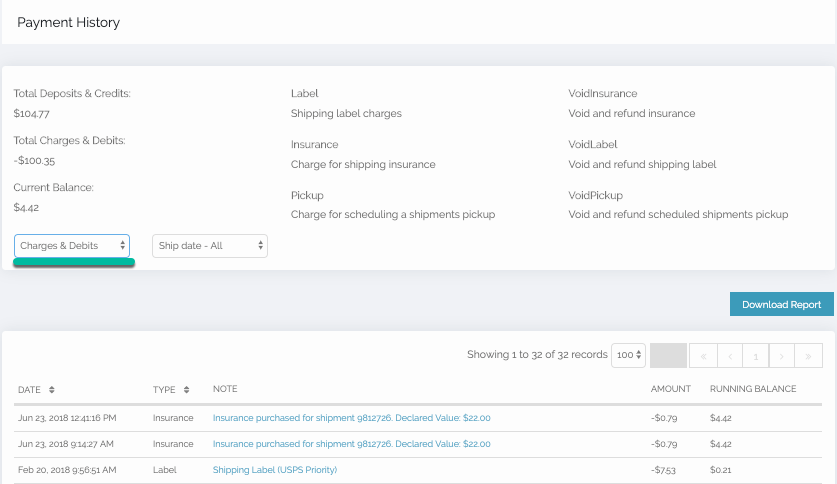Select the $104.77 total deposits value
The height and width of the screenshot is (484, 837).
[x=31, y=114]
